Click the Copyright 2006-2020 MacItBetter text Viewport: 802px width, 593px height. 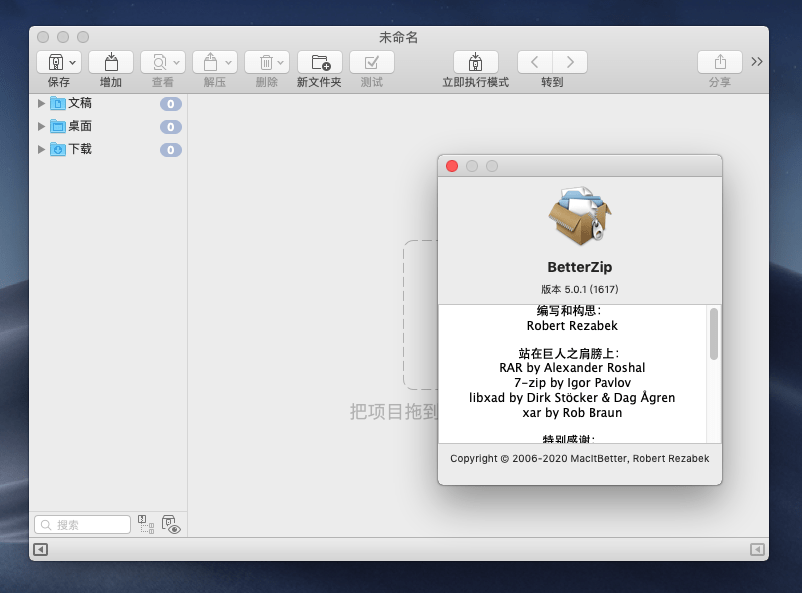(580, 458)
